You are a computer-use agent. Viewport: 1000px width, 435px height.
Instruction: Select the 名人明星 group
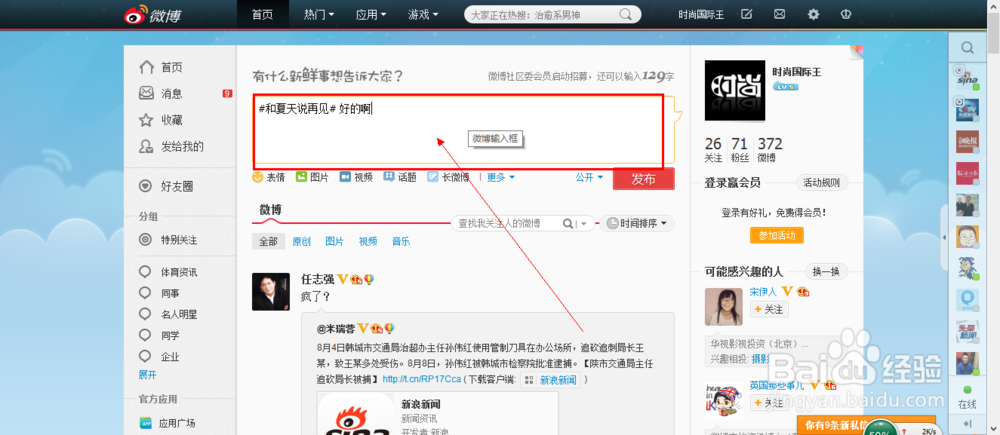tap(168, 314)
